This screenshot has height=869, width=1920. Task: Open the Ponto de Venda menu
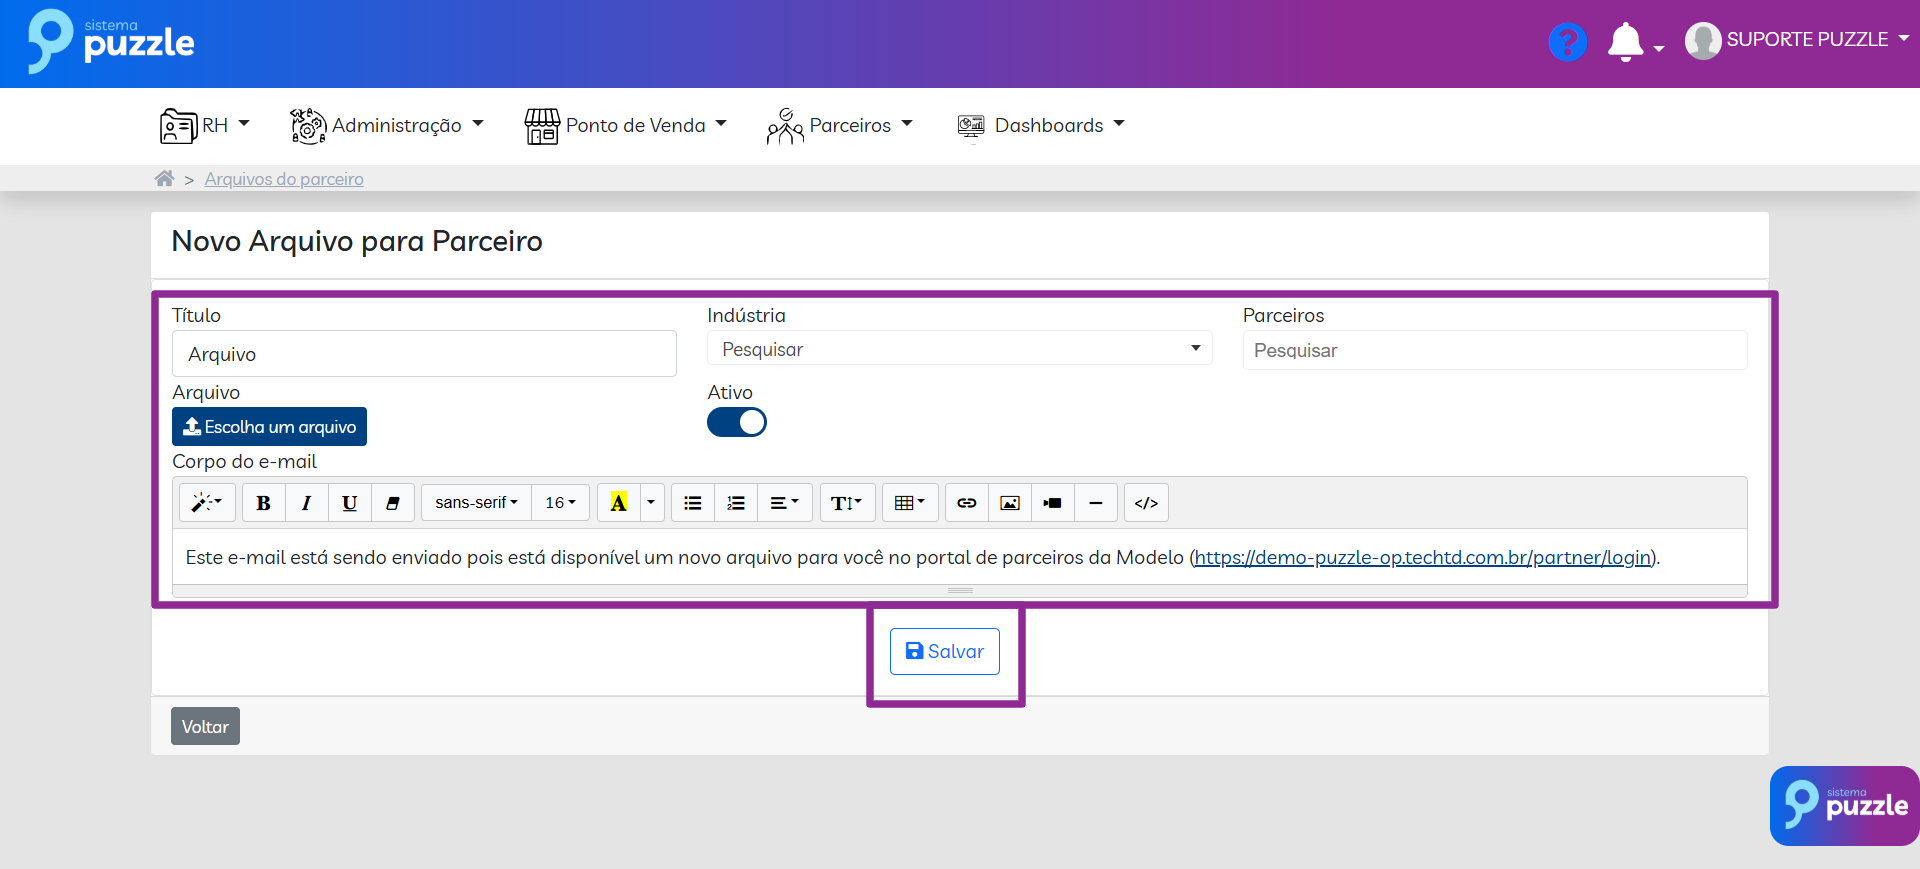coord(626,126)
